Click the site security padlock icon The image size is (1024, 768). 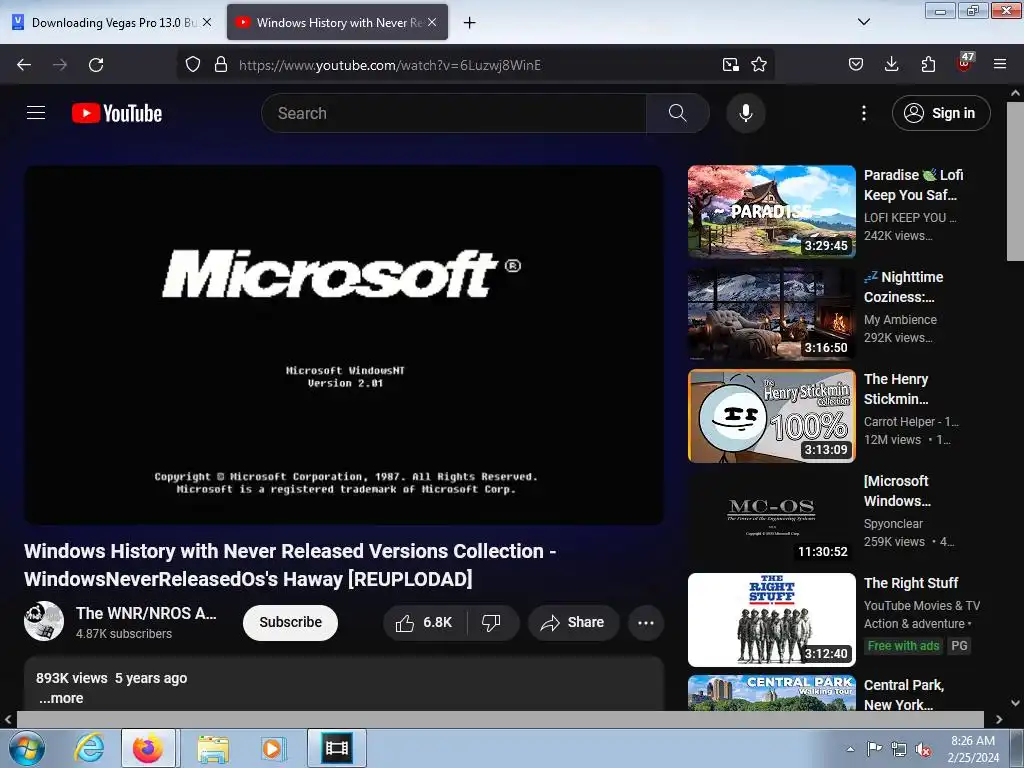pyautogui.click(x=221, y=64)
